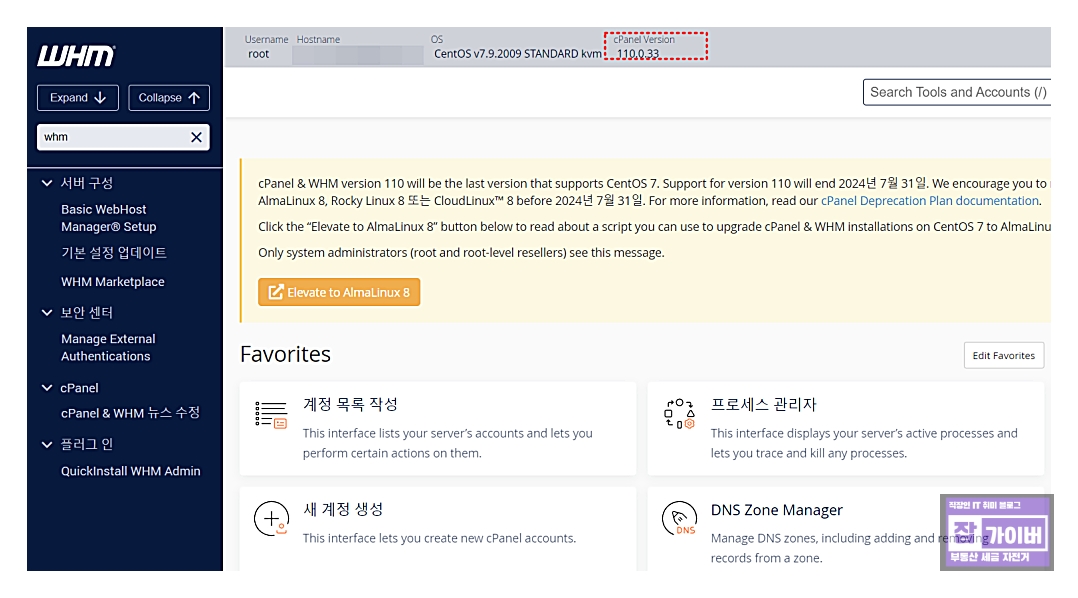Collapse the 플러그 인 section
Viewport: 1078px width, 598px height.
tap(47, 445)
